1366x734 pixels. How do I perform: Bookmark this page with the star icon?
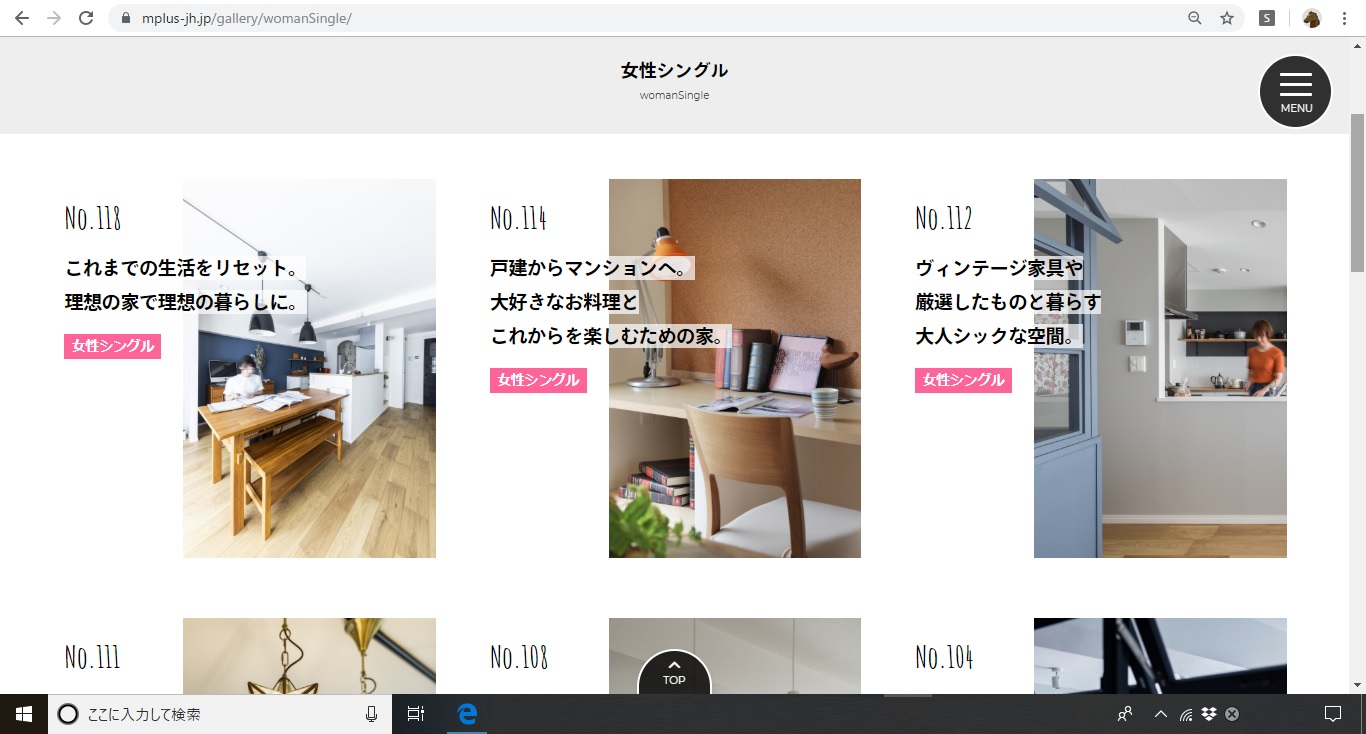(x=1227, y=18)
